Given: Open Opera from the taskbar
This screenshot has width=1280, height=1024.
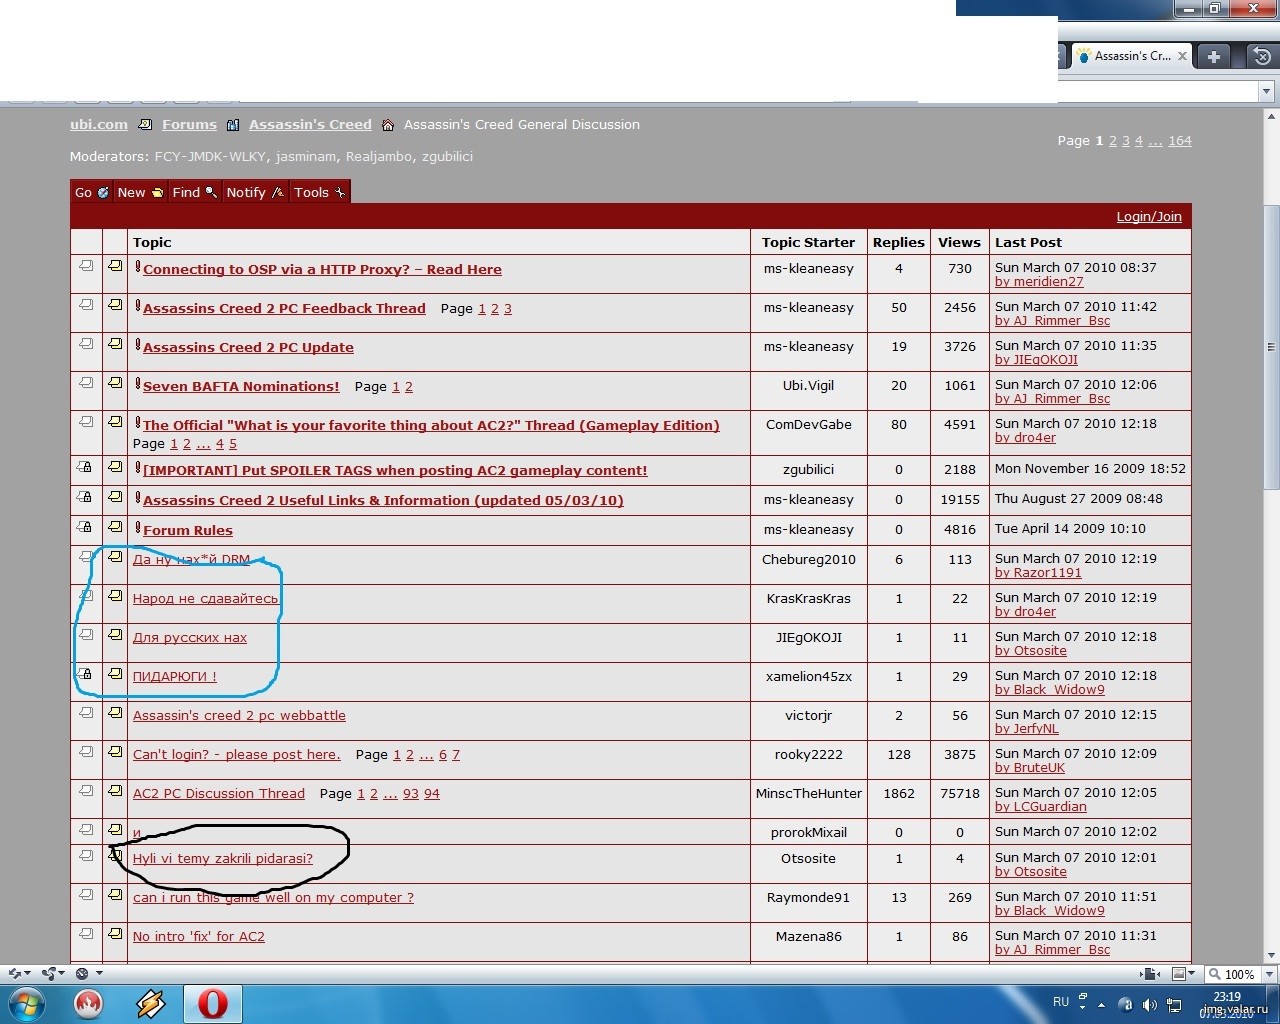Looking at the screenshot, I should (213, 1004).
